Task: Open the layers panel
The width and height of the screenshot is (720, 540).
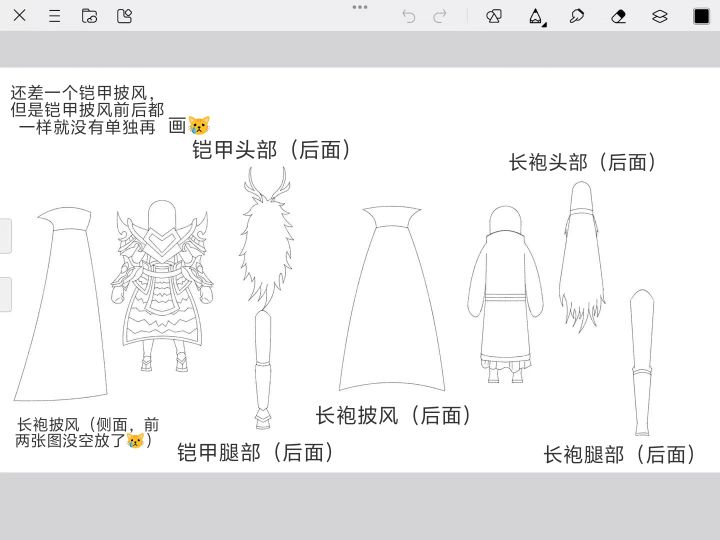Action: (x=660, y=17)
